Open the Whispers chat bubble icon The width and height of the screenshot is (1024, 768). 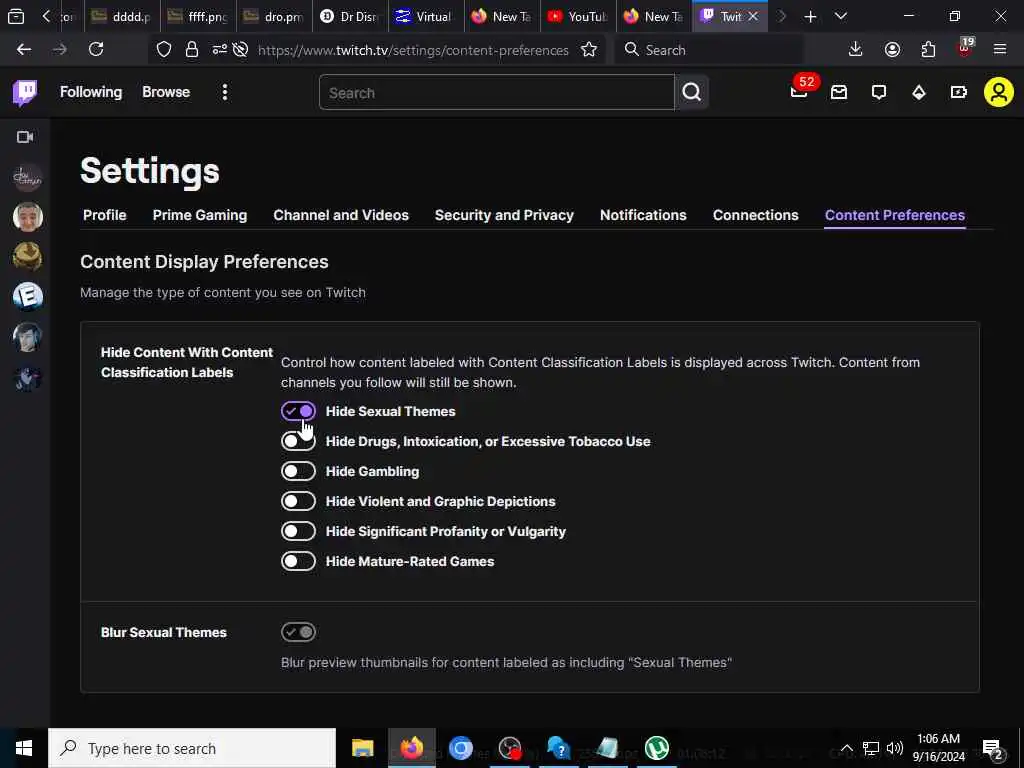[879, 93]
